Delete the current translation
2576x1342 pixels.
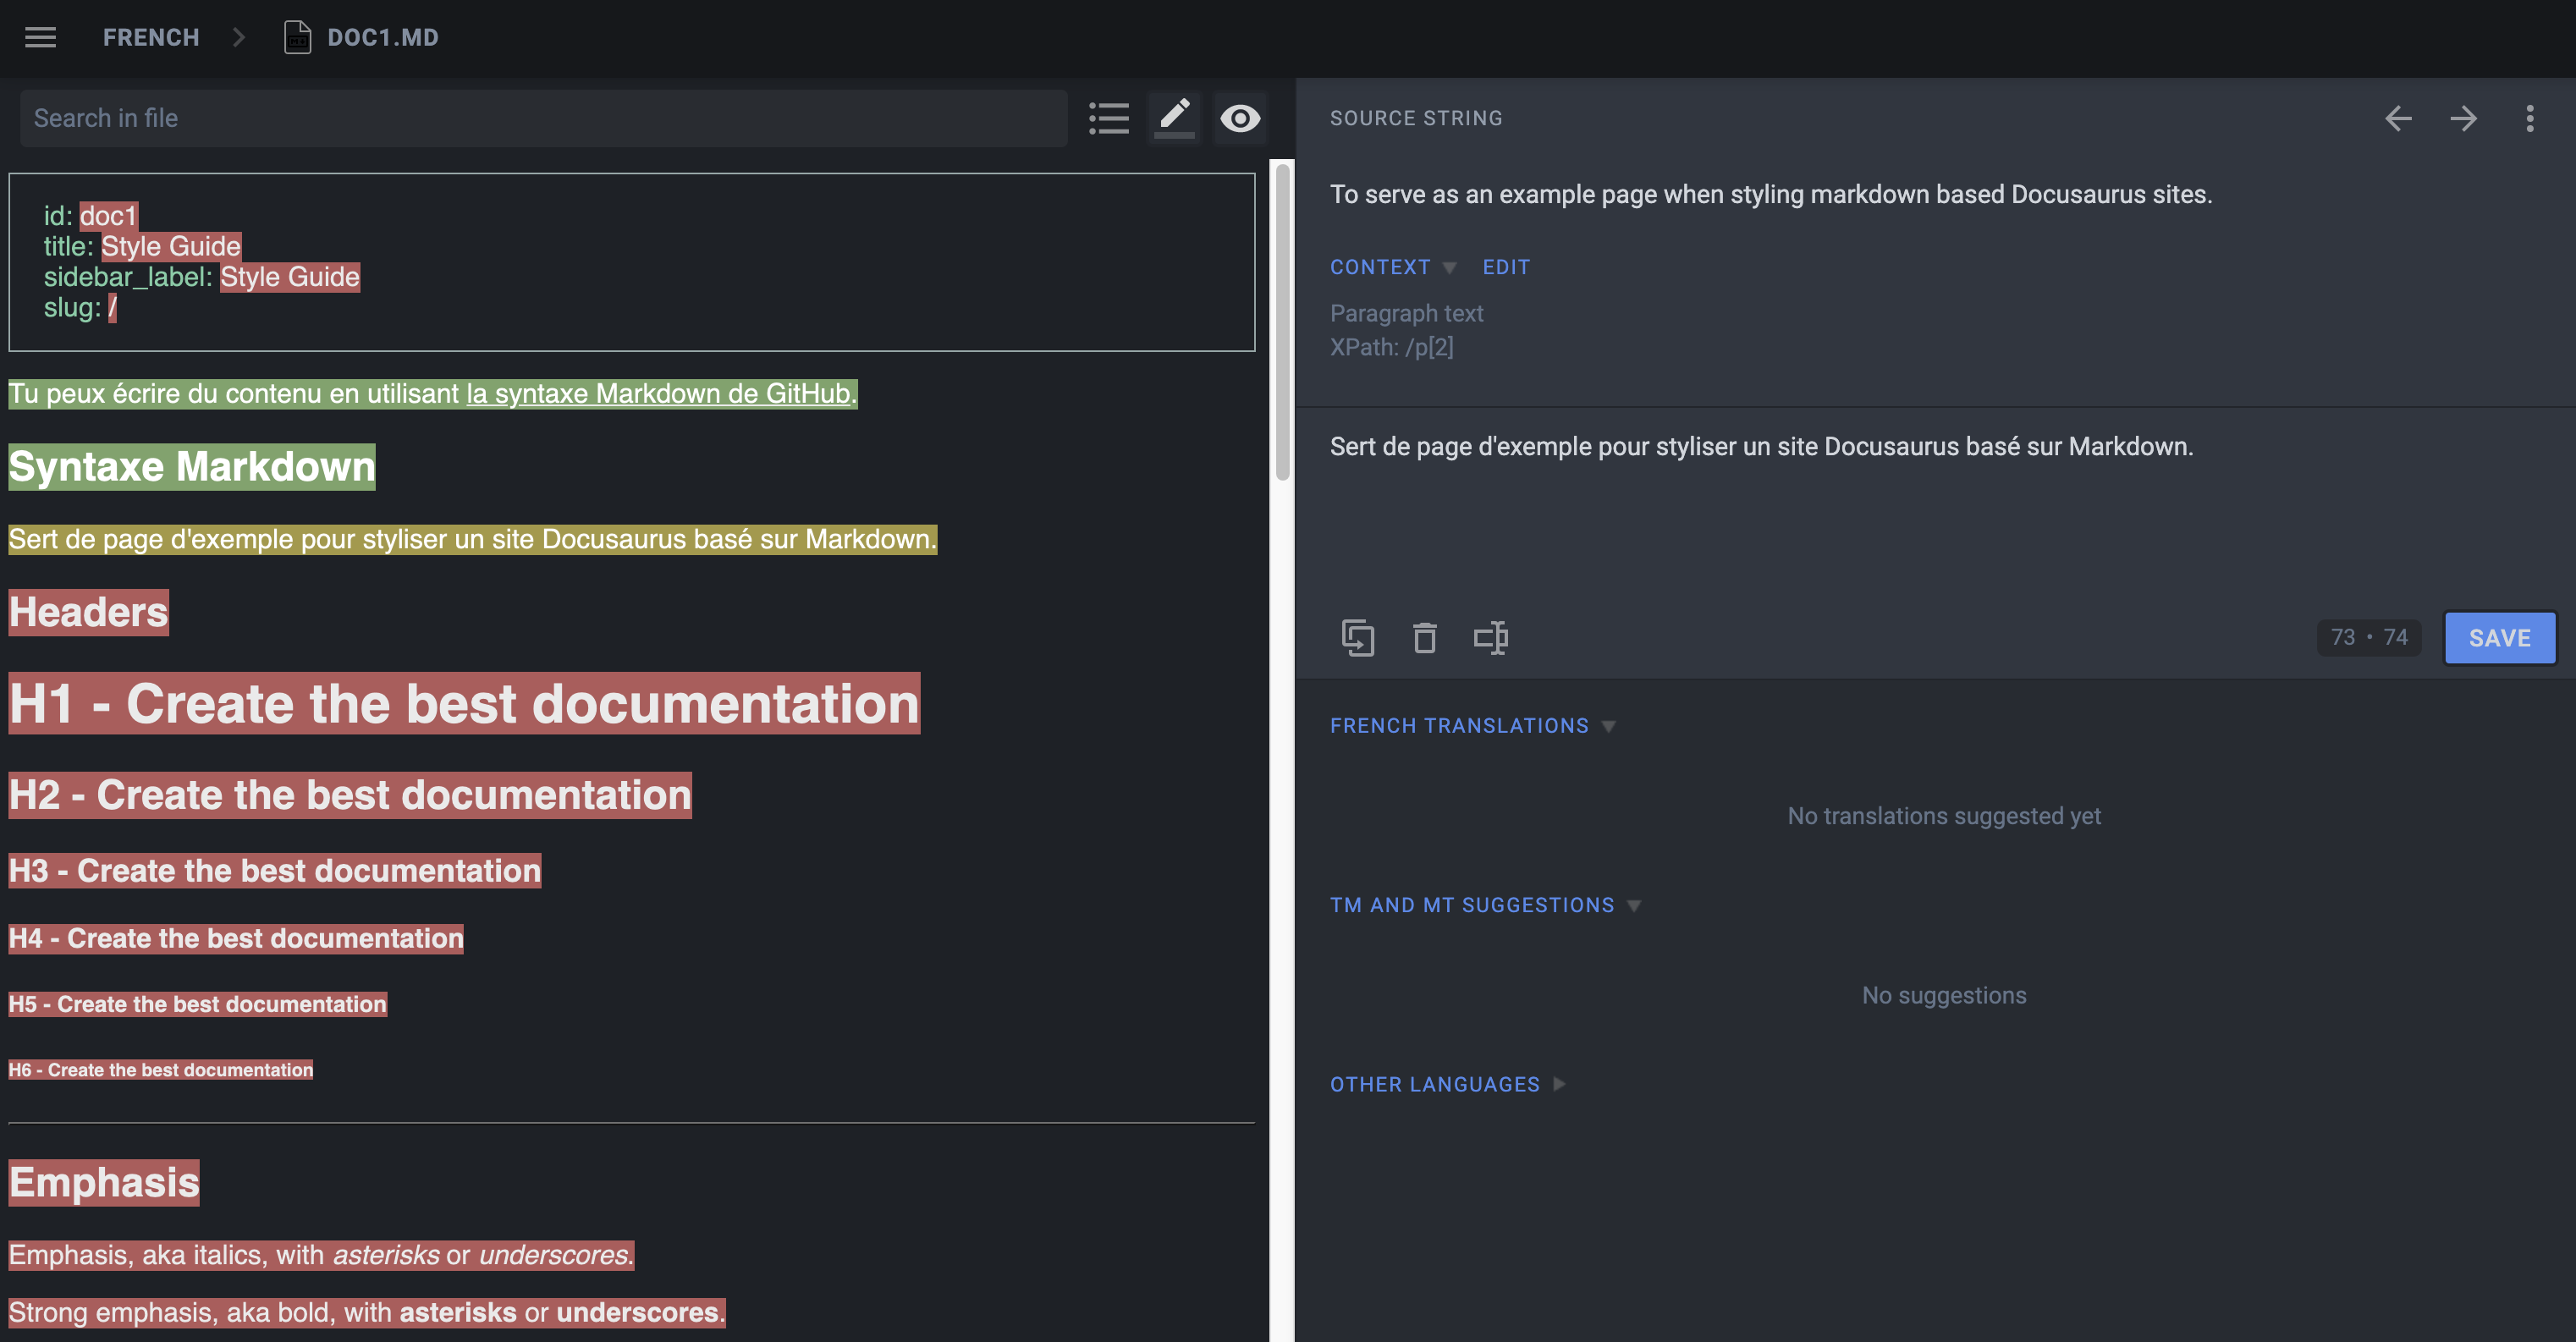[x=1425, y=637]
